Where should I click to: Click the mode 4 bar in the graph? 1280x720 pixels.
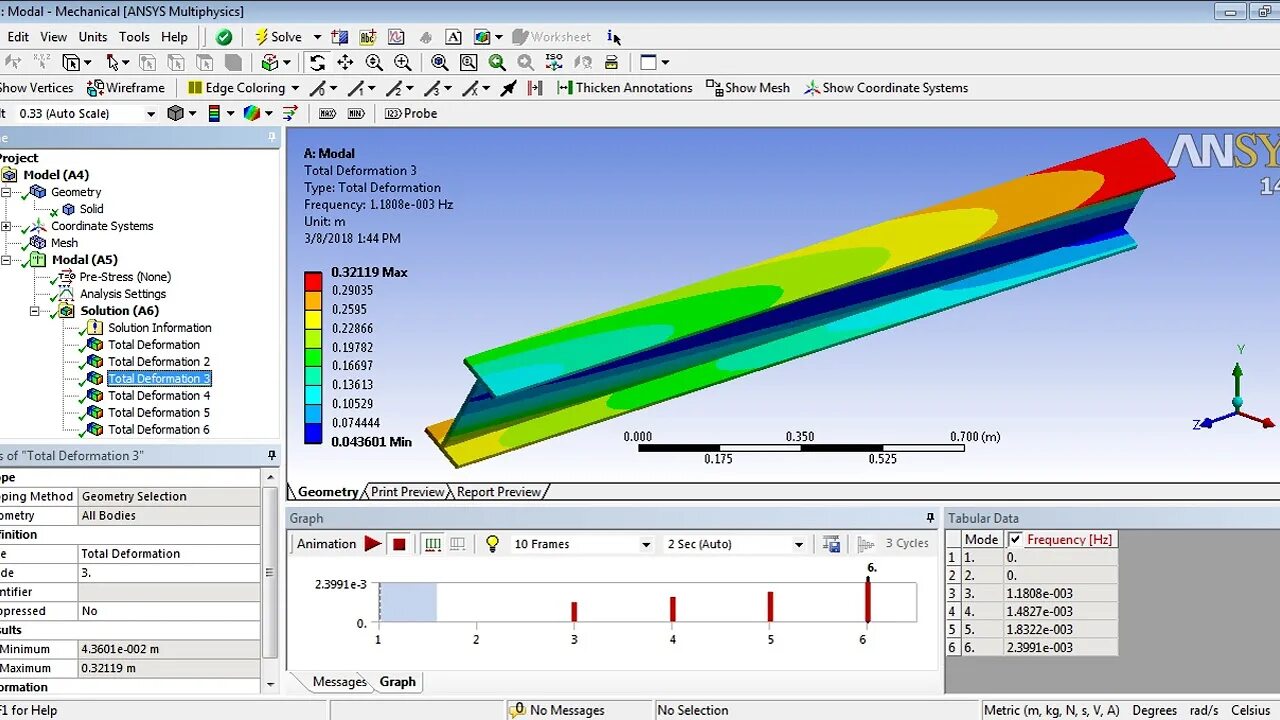(x=673, y=609)
